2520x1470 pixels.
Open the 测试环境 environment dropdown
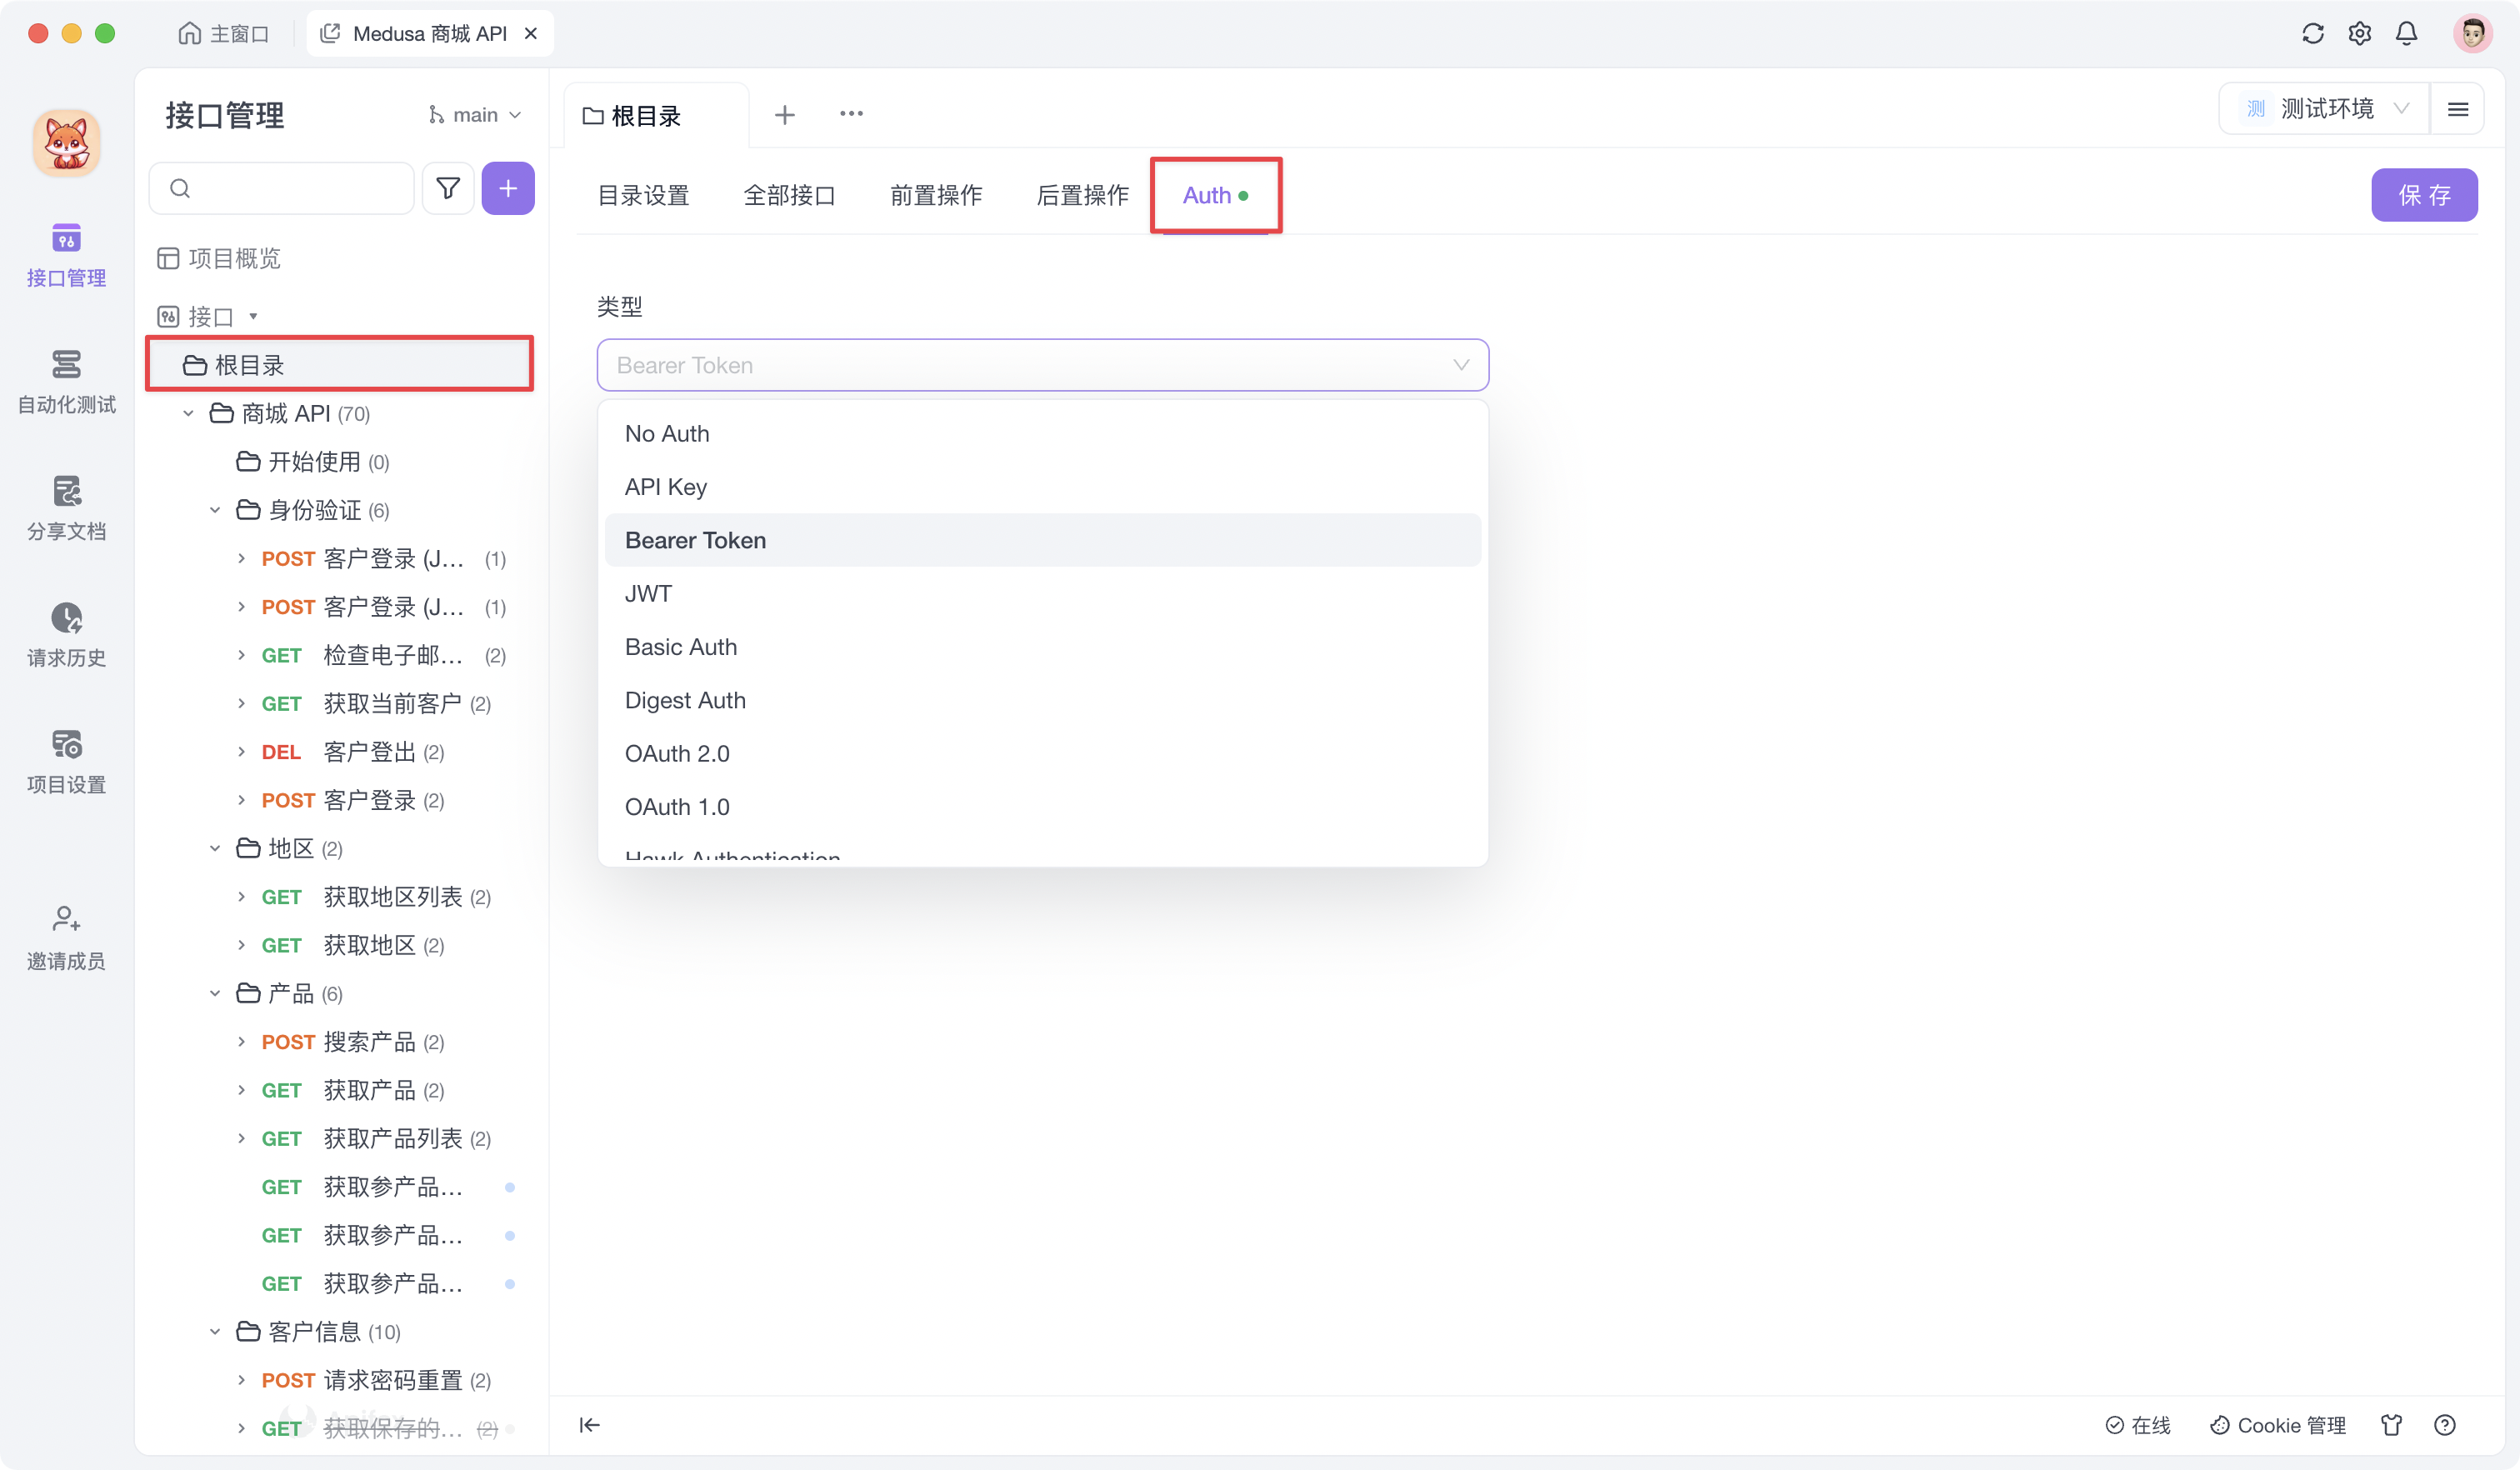(2330, 108)
